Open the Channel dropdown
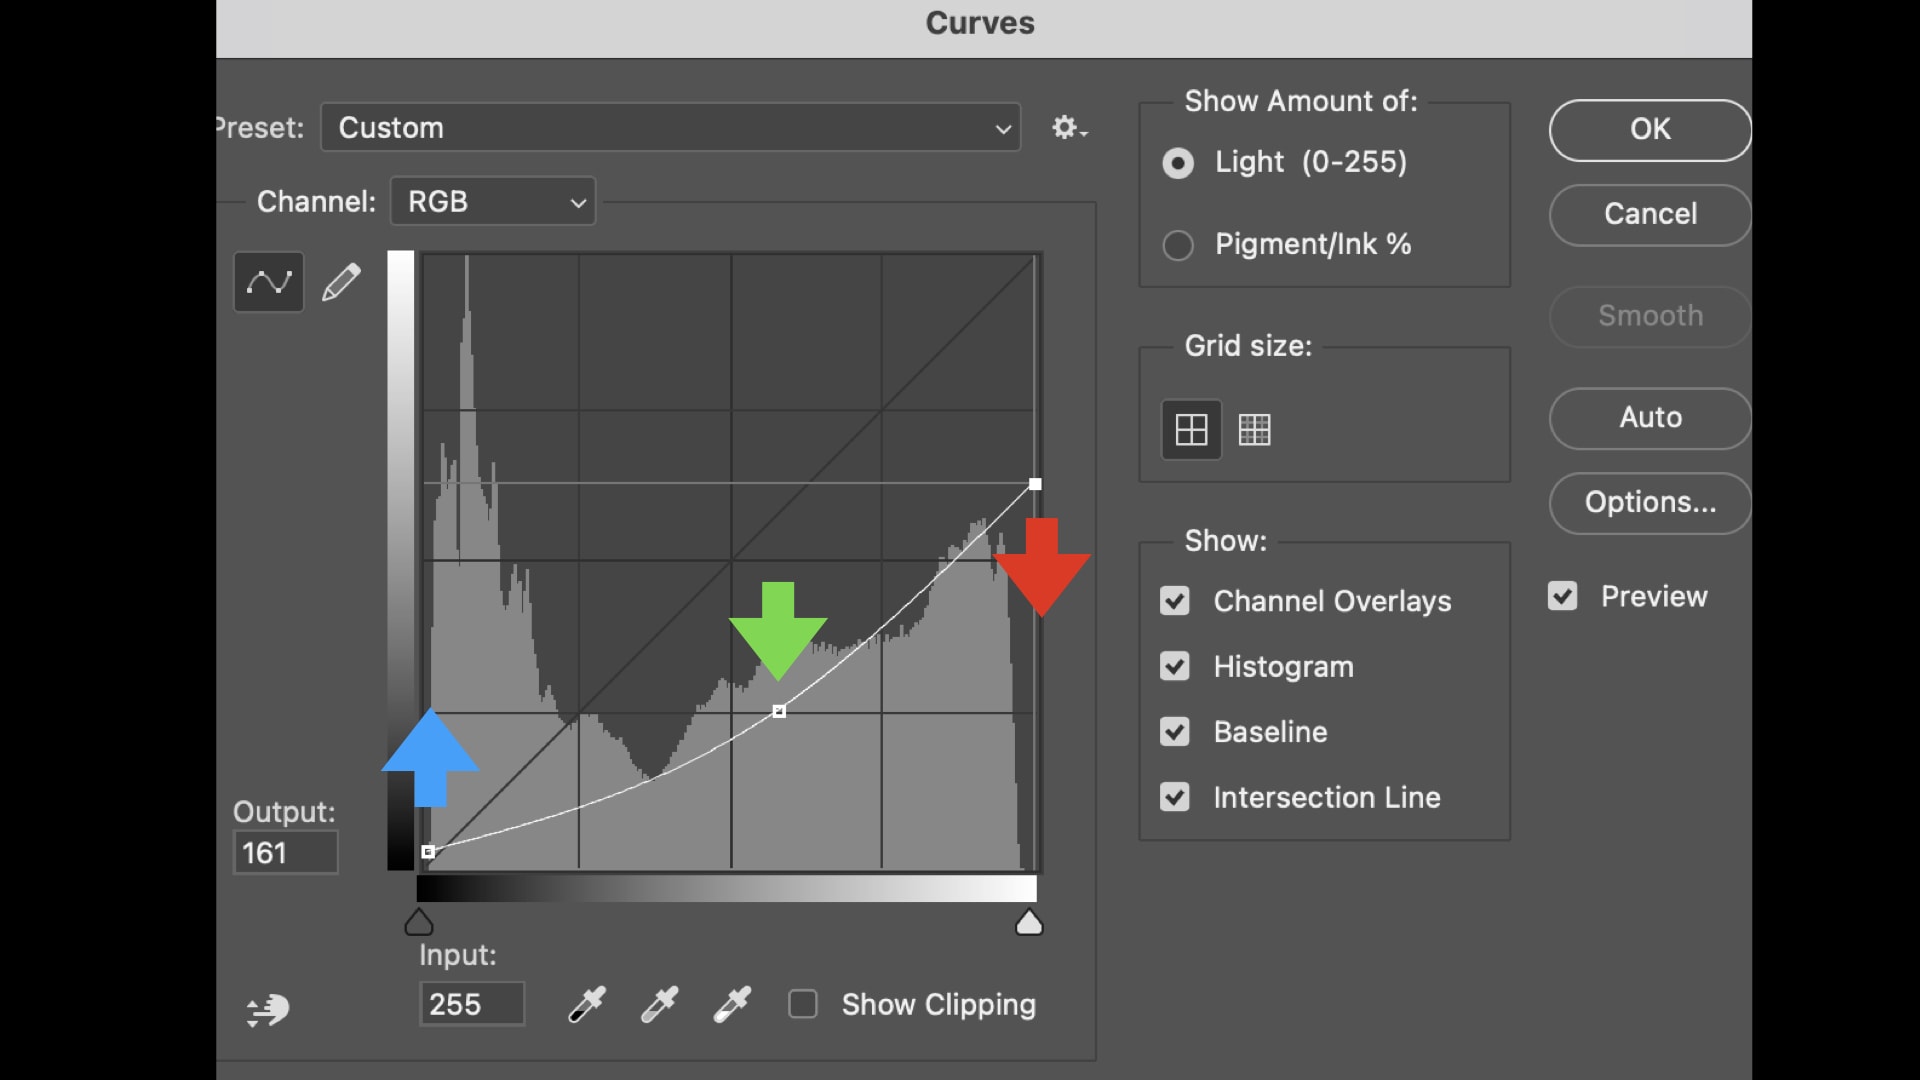 click(x=492, y=201)
